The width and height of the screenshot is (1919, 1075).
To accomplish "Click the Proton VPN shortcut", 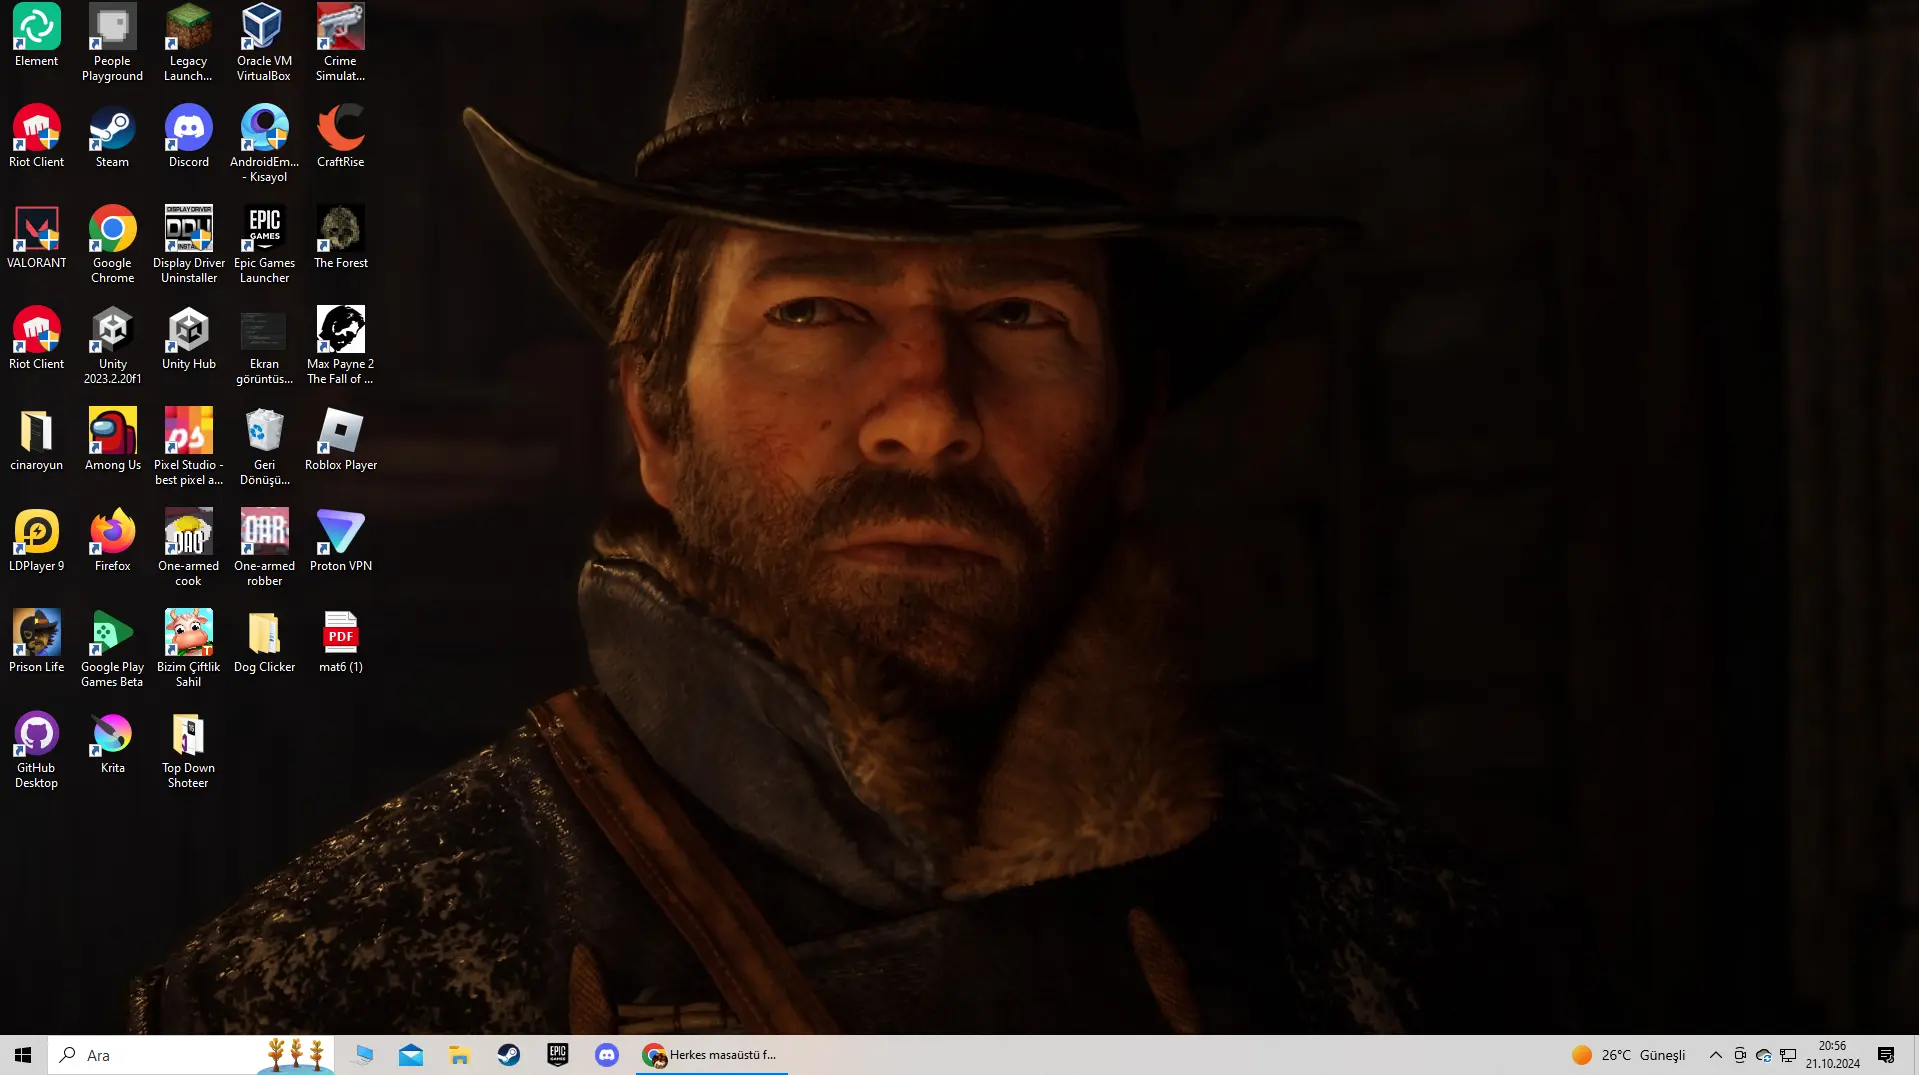I will (340, 541).
